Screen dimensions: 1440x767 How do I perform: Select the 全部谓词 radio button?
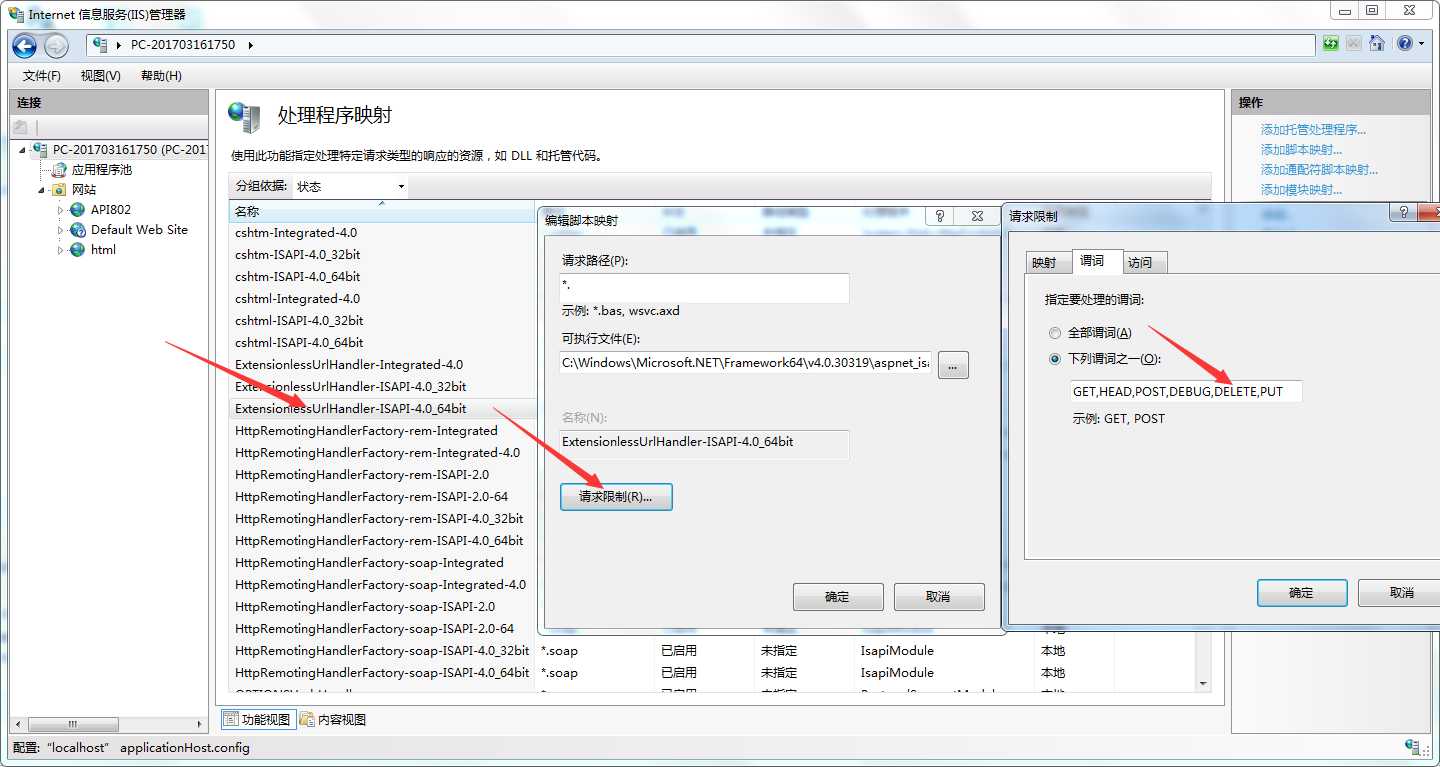tap(1054, 333)
